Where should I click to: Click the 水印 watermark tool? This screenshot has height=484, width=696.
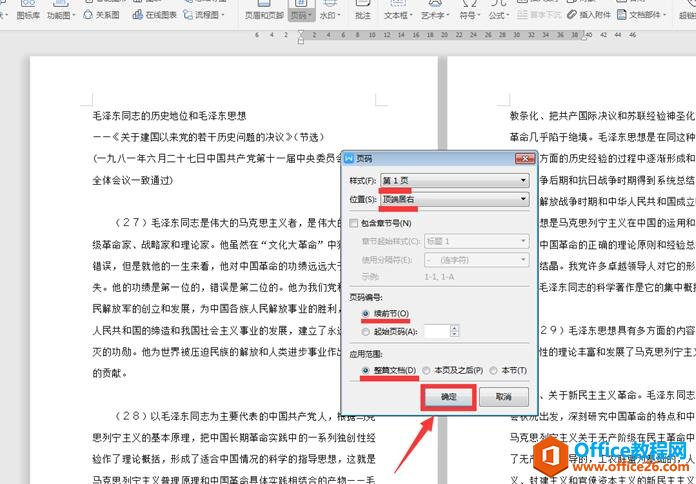(328, 16)
